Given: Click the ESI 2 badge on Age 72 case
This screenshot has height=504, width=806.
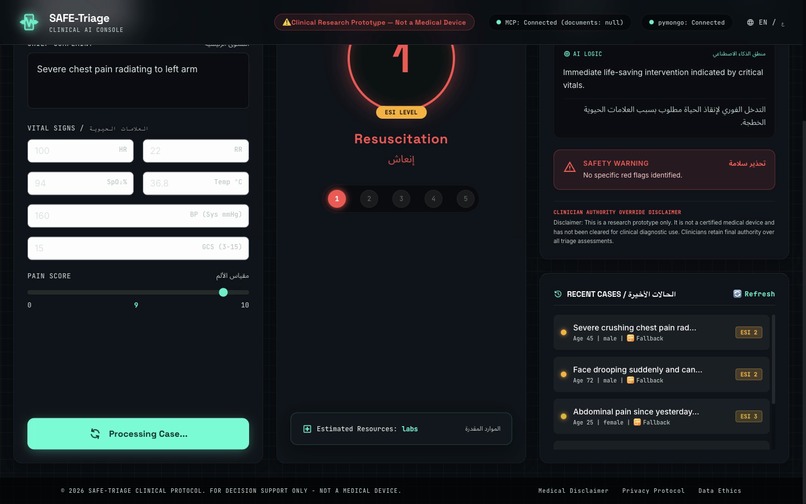Looking at the screenshot, I should pos(748,374).
